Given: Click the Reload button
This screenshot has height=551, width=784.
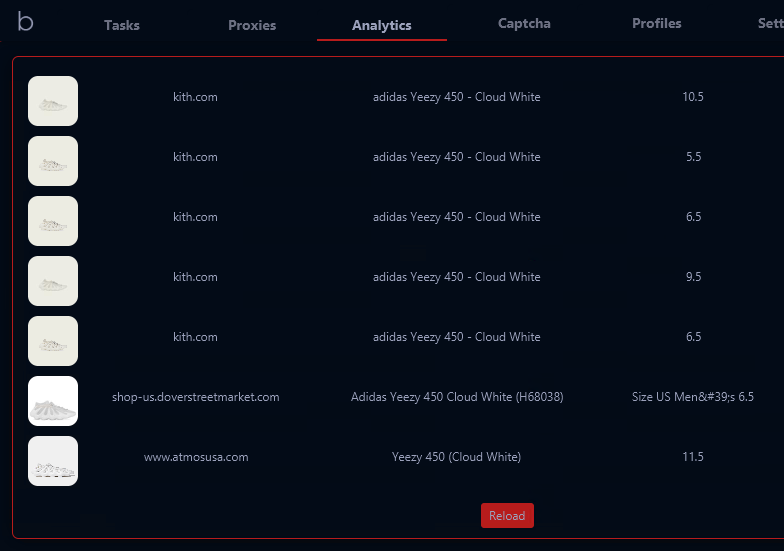Looking at the screenshot, I should click(x=507, y=516).
